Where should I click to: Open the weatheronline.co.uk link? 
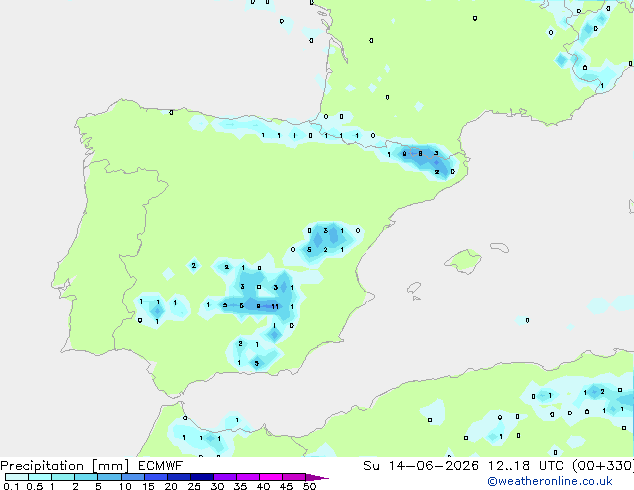550,481
